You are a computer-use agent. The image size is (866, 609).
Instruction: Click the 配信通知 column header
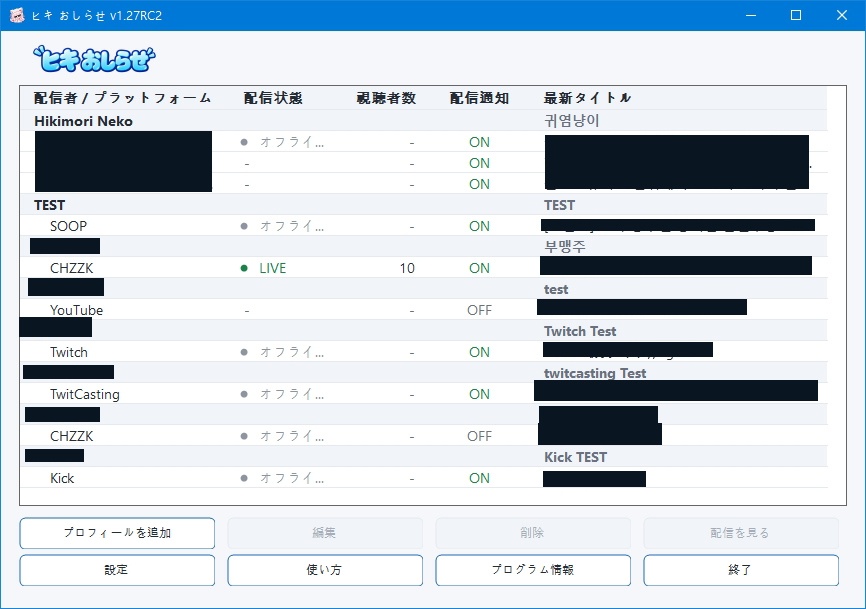coord(479,98)
